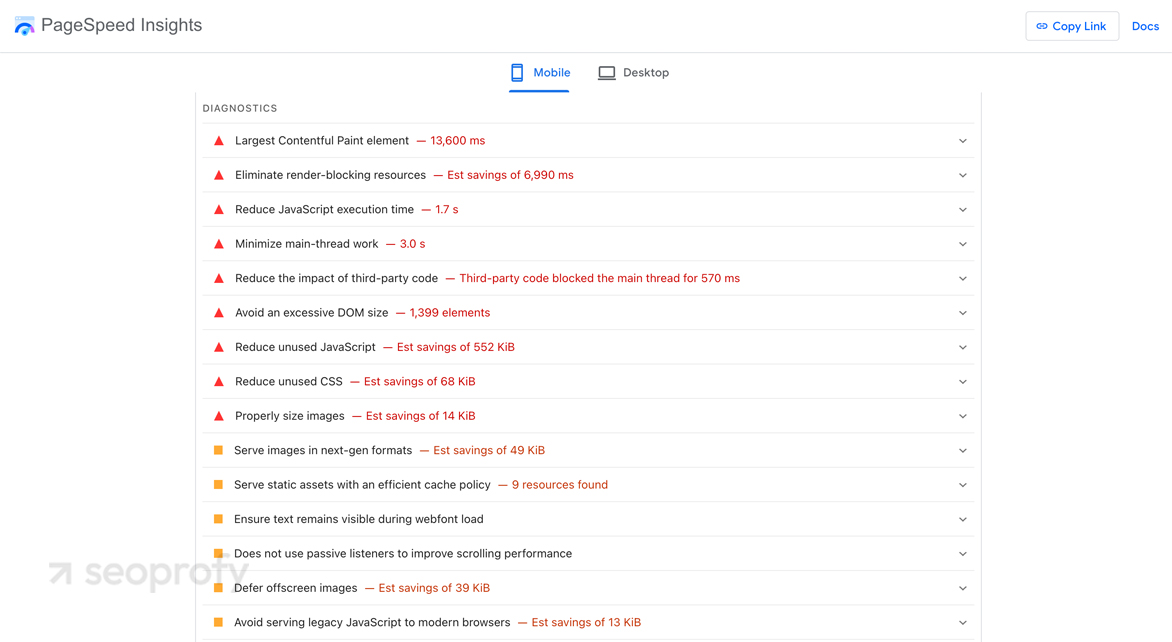Viewport: 1172px width, 642px height.
Task: Click the 1.7 s execution time value
Action: coord(447,209)
